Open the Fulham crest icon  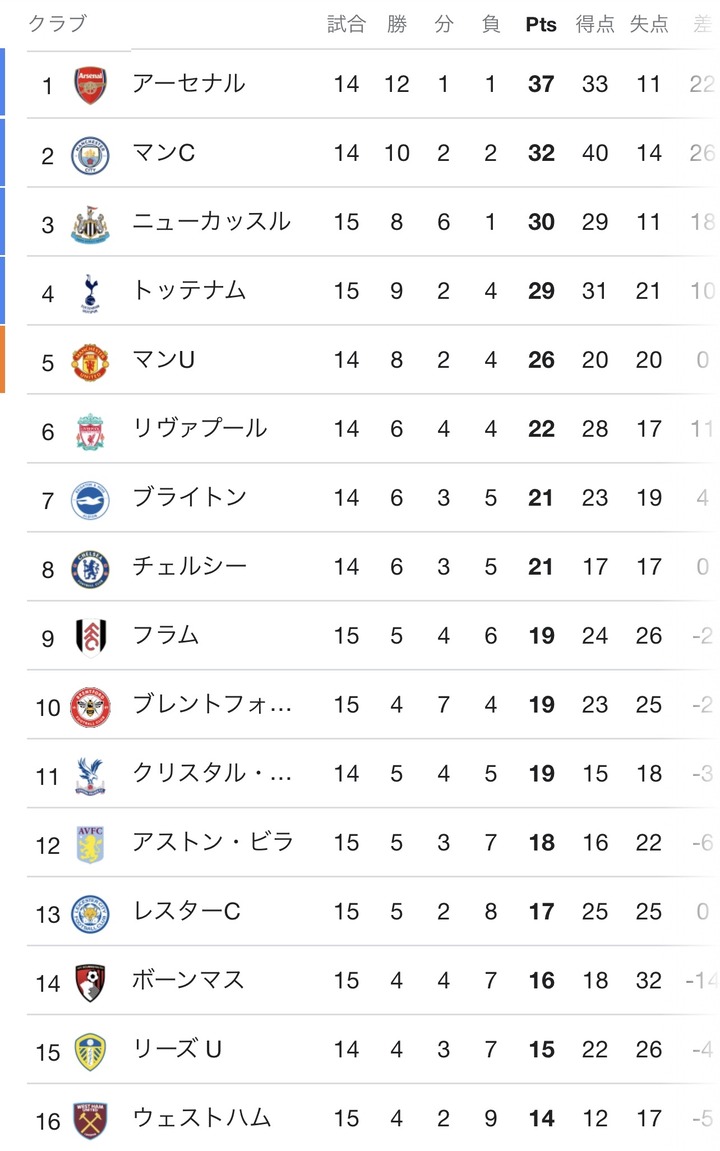point(91,636)
